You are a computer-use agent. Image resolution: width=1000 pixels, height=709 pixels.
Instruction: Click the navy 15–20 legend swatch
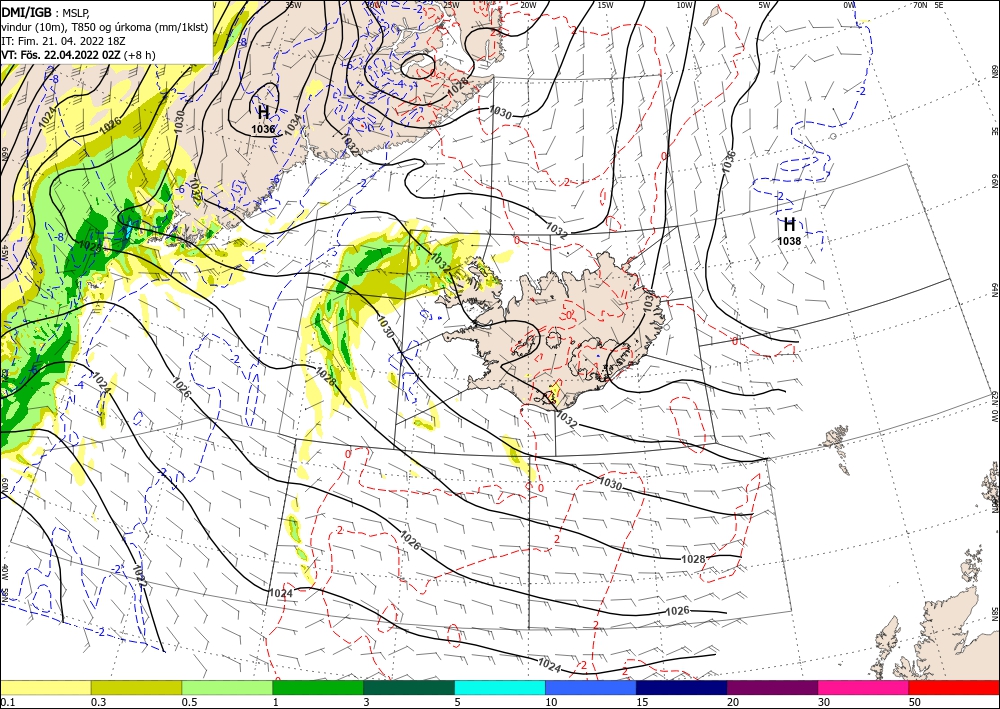pyautogui.click(x=682, y=687)
